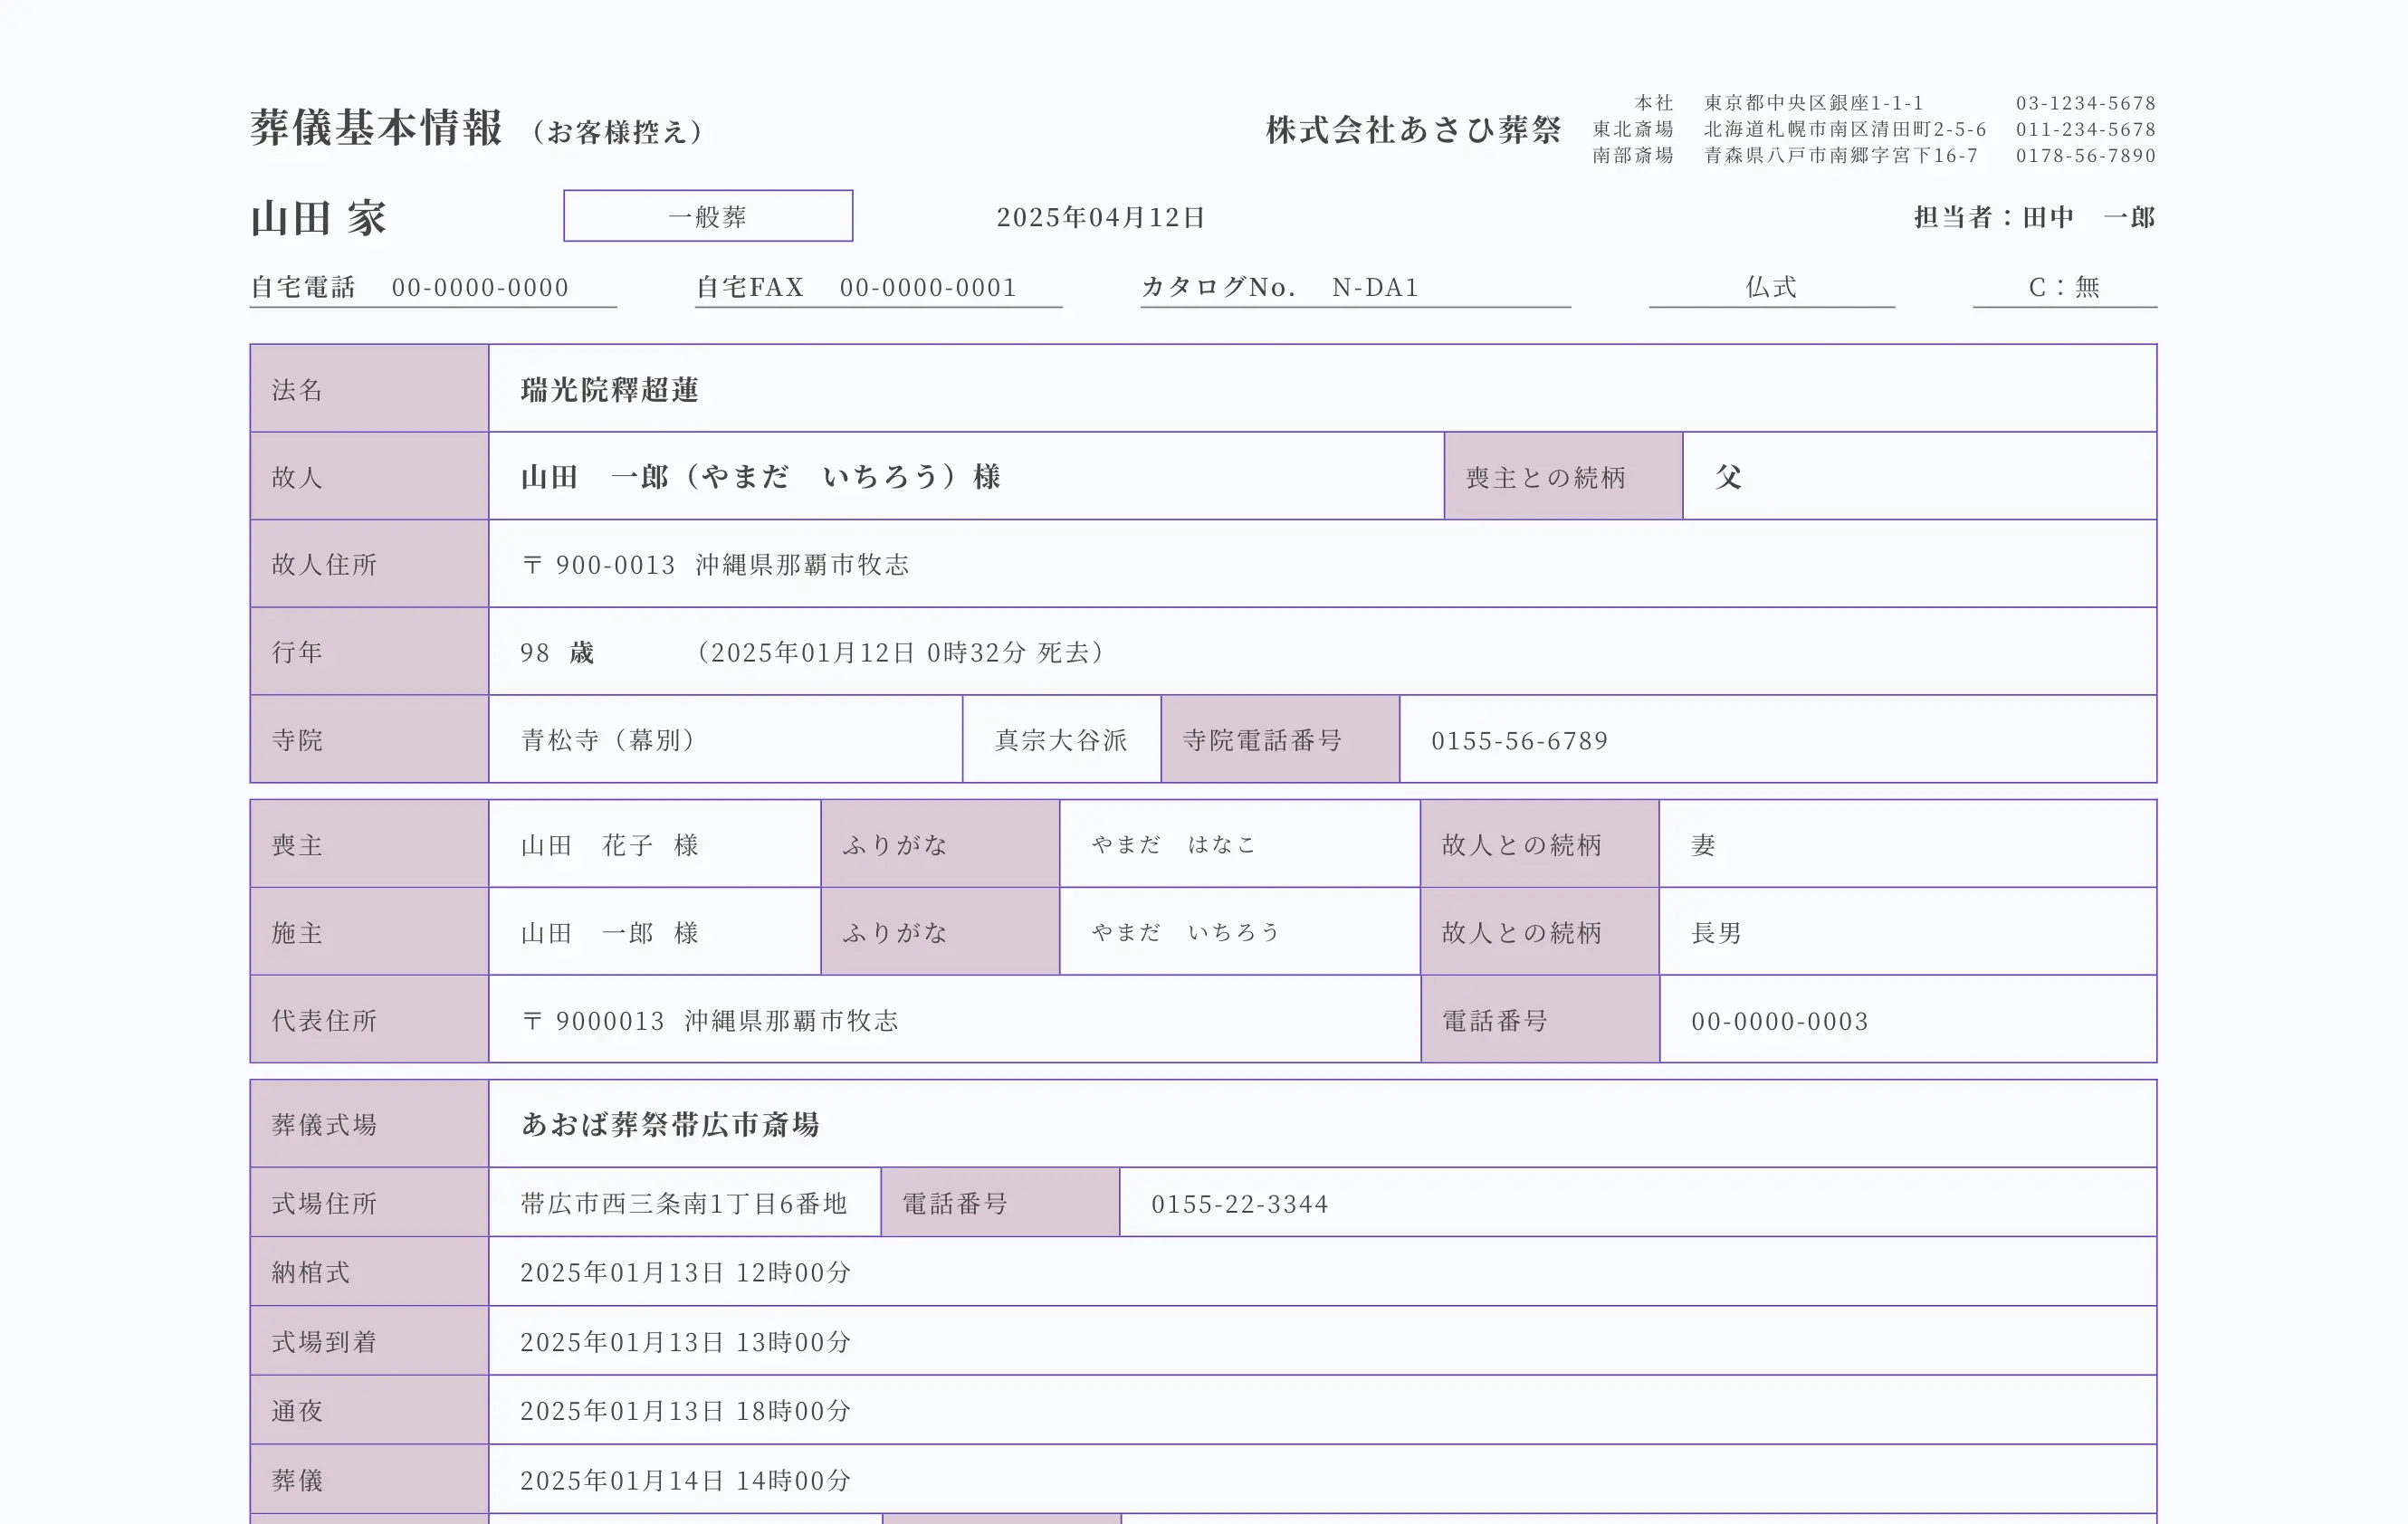Click the temple phone 0155-56-6789
Image resolution: width=2408 pixels, height=1524 pixels.
(1519, 741)
